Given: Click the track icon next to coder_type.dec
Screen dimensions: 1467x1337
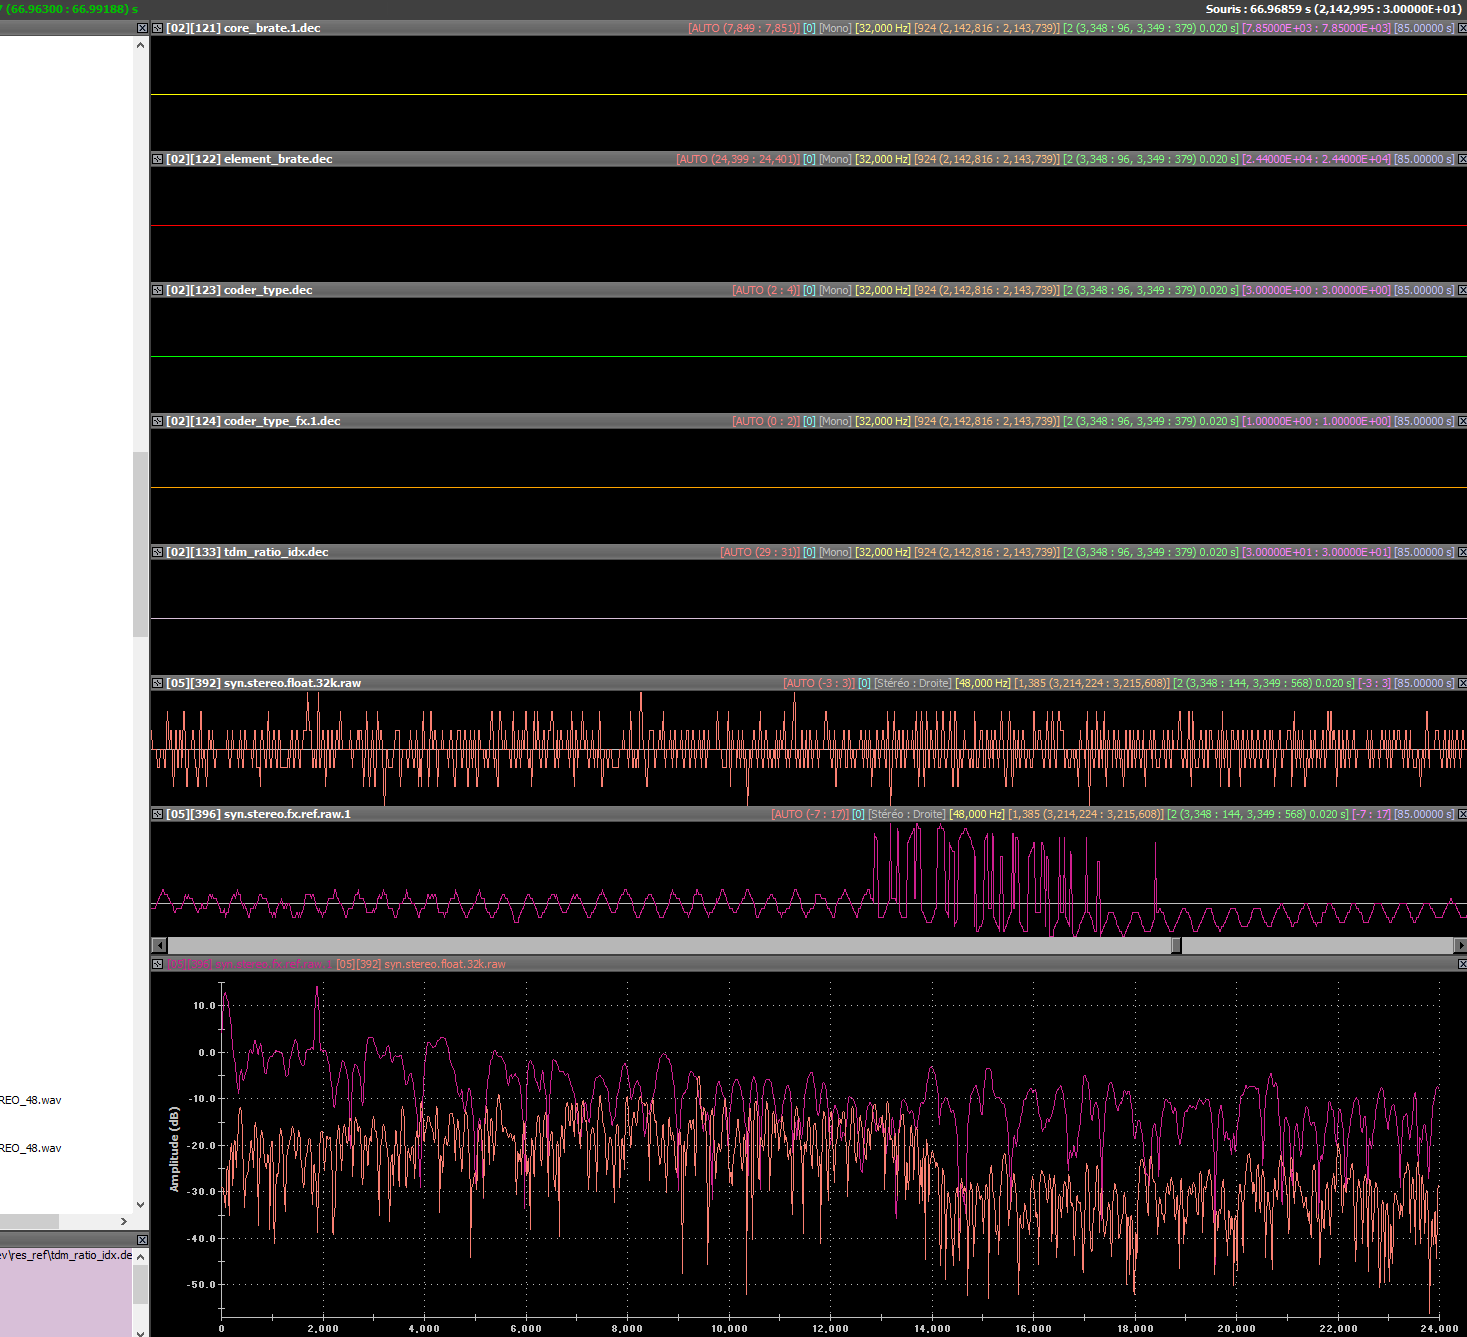Looking at the screenshot, I should tap(157, 290).
